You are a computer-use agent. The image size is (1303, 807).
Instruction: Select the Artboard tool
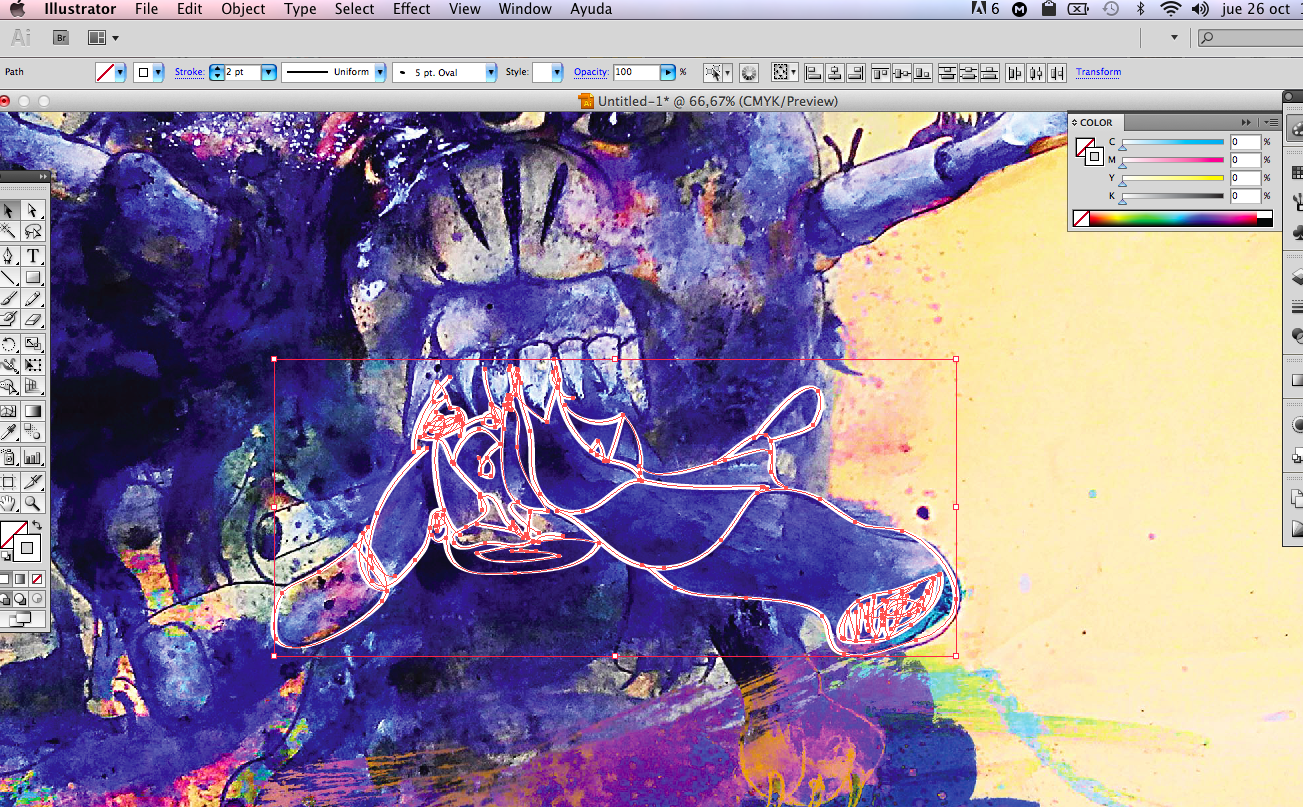point(9,482)
